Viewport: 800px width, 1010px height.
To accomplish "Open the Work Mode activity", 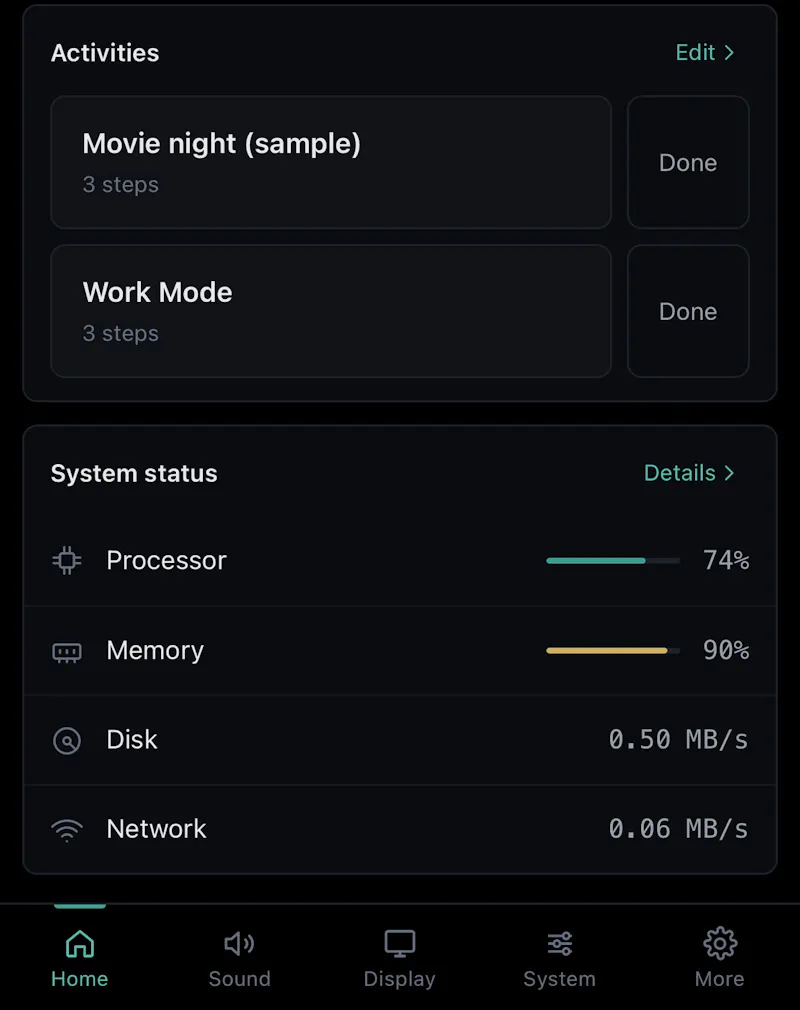I will pos(331,311).
